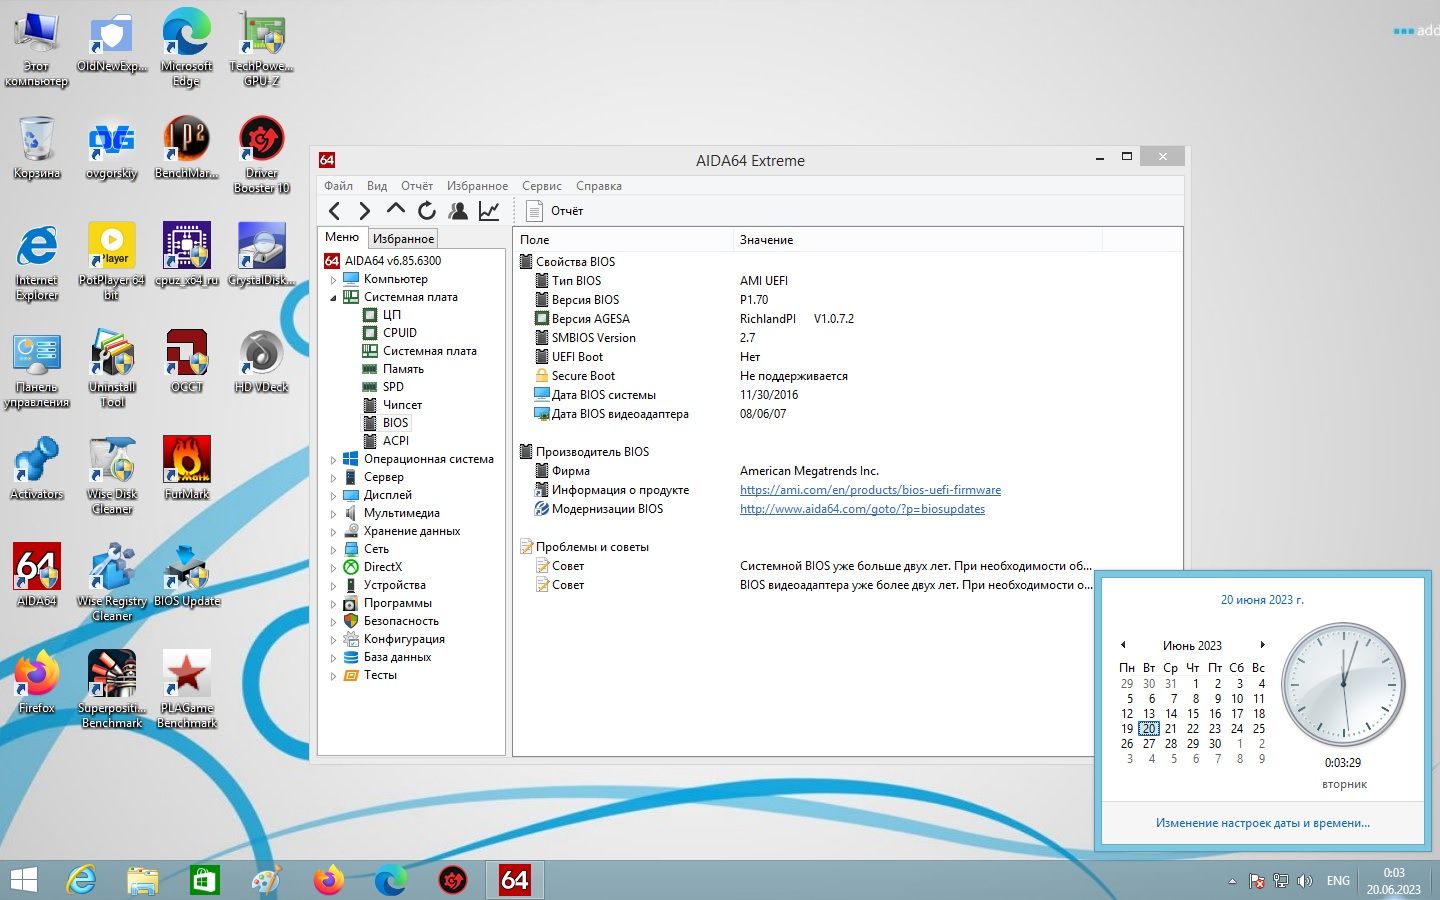Select day 24 in June calendar

tap(1237, 729)
